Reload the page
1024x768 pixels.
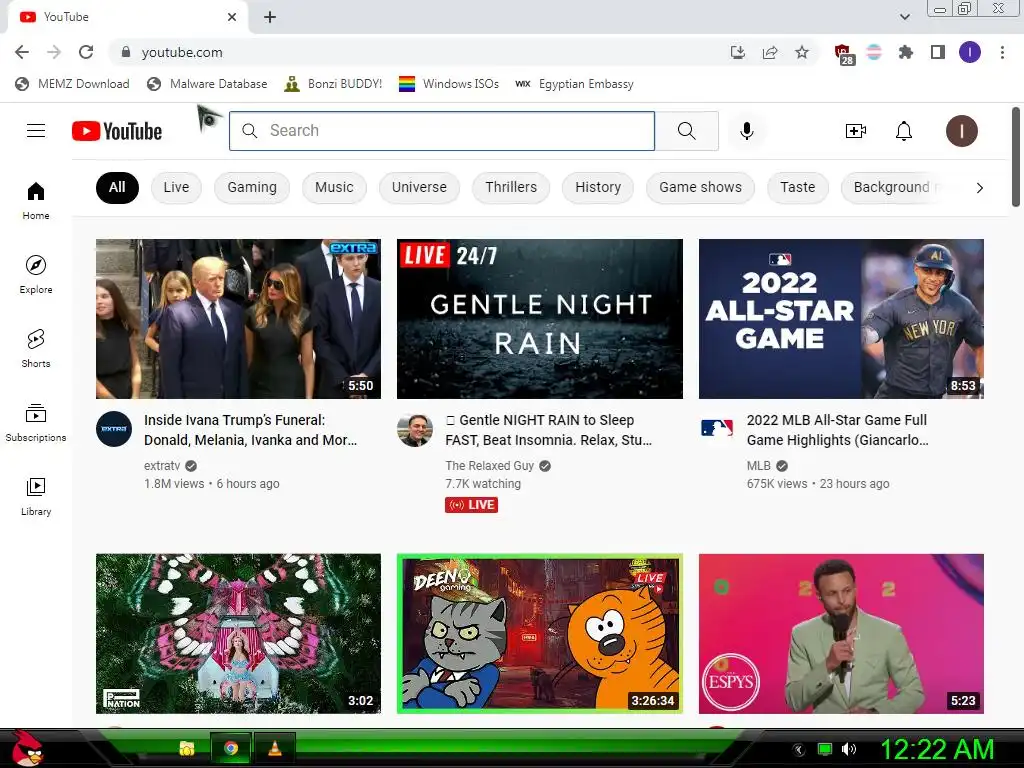tap(86, 52)
